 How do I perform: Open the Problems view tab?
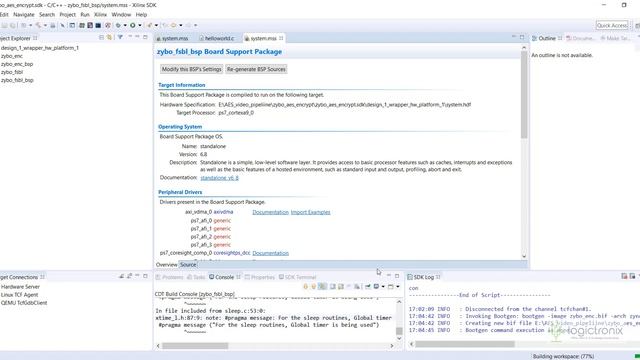click(169, 277)
